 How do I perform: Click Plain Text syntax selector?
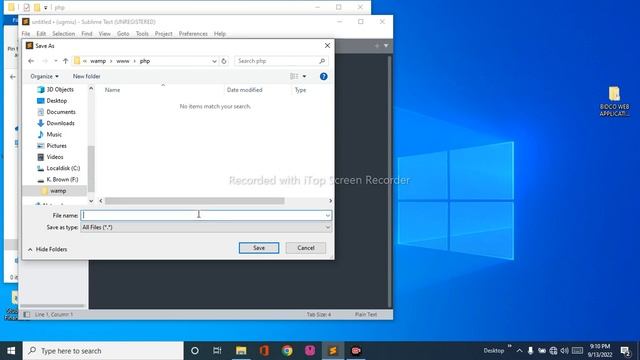click(x=366, y=314)
